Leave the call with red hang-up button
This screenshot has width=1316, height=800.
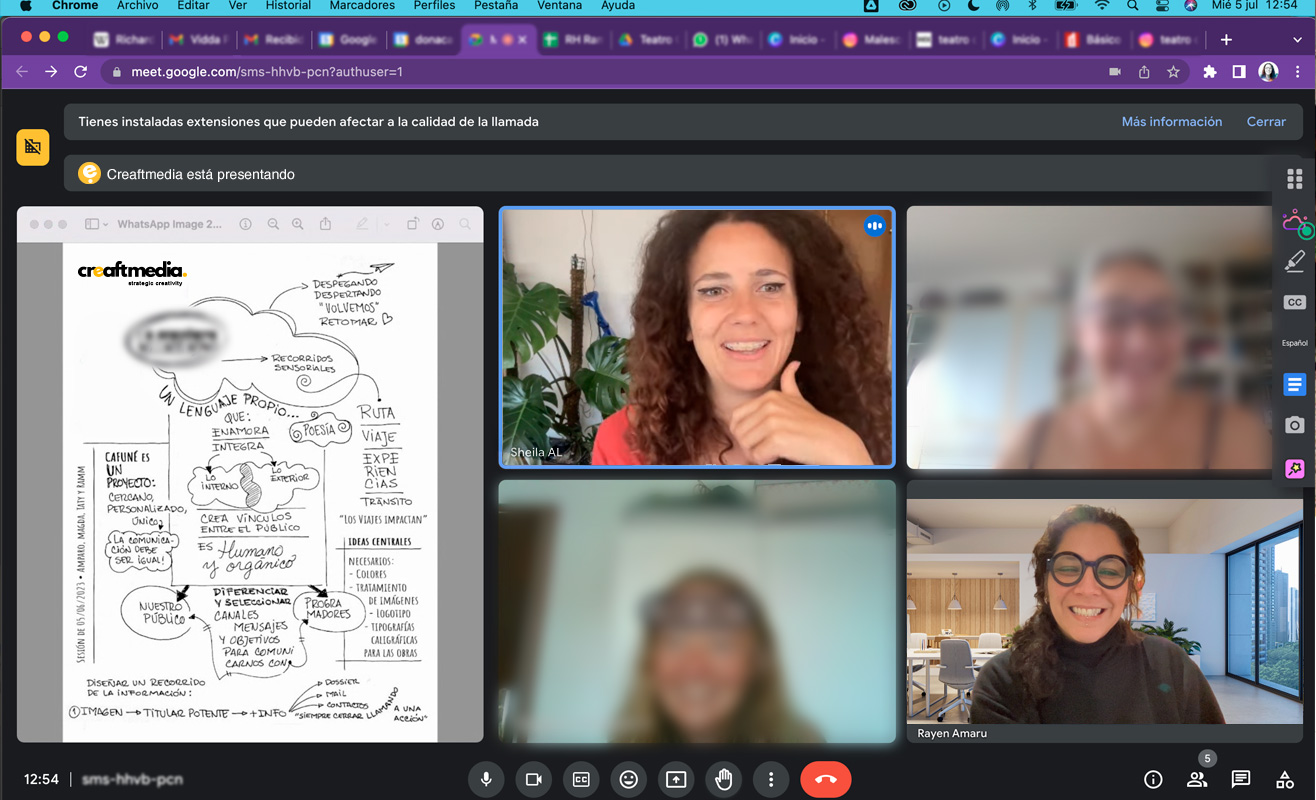click(x=825, y=779)
